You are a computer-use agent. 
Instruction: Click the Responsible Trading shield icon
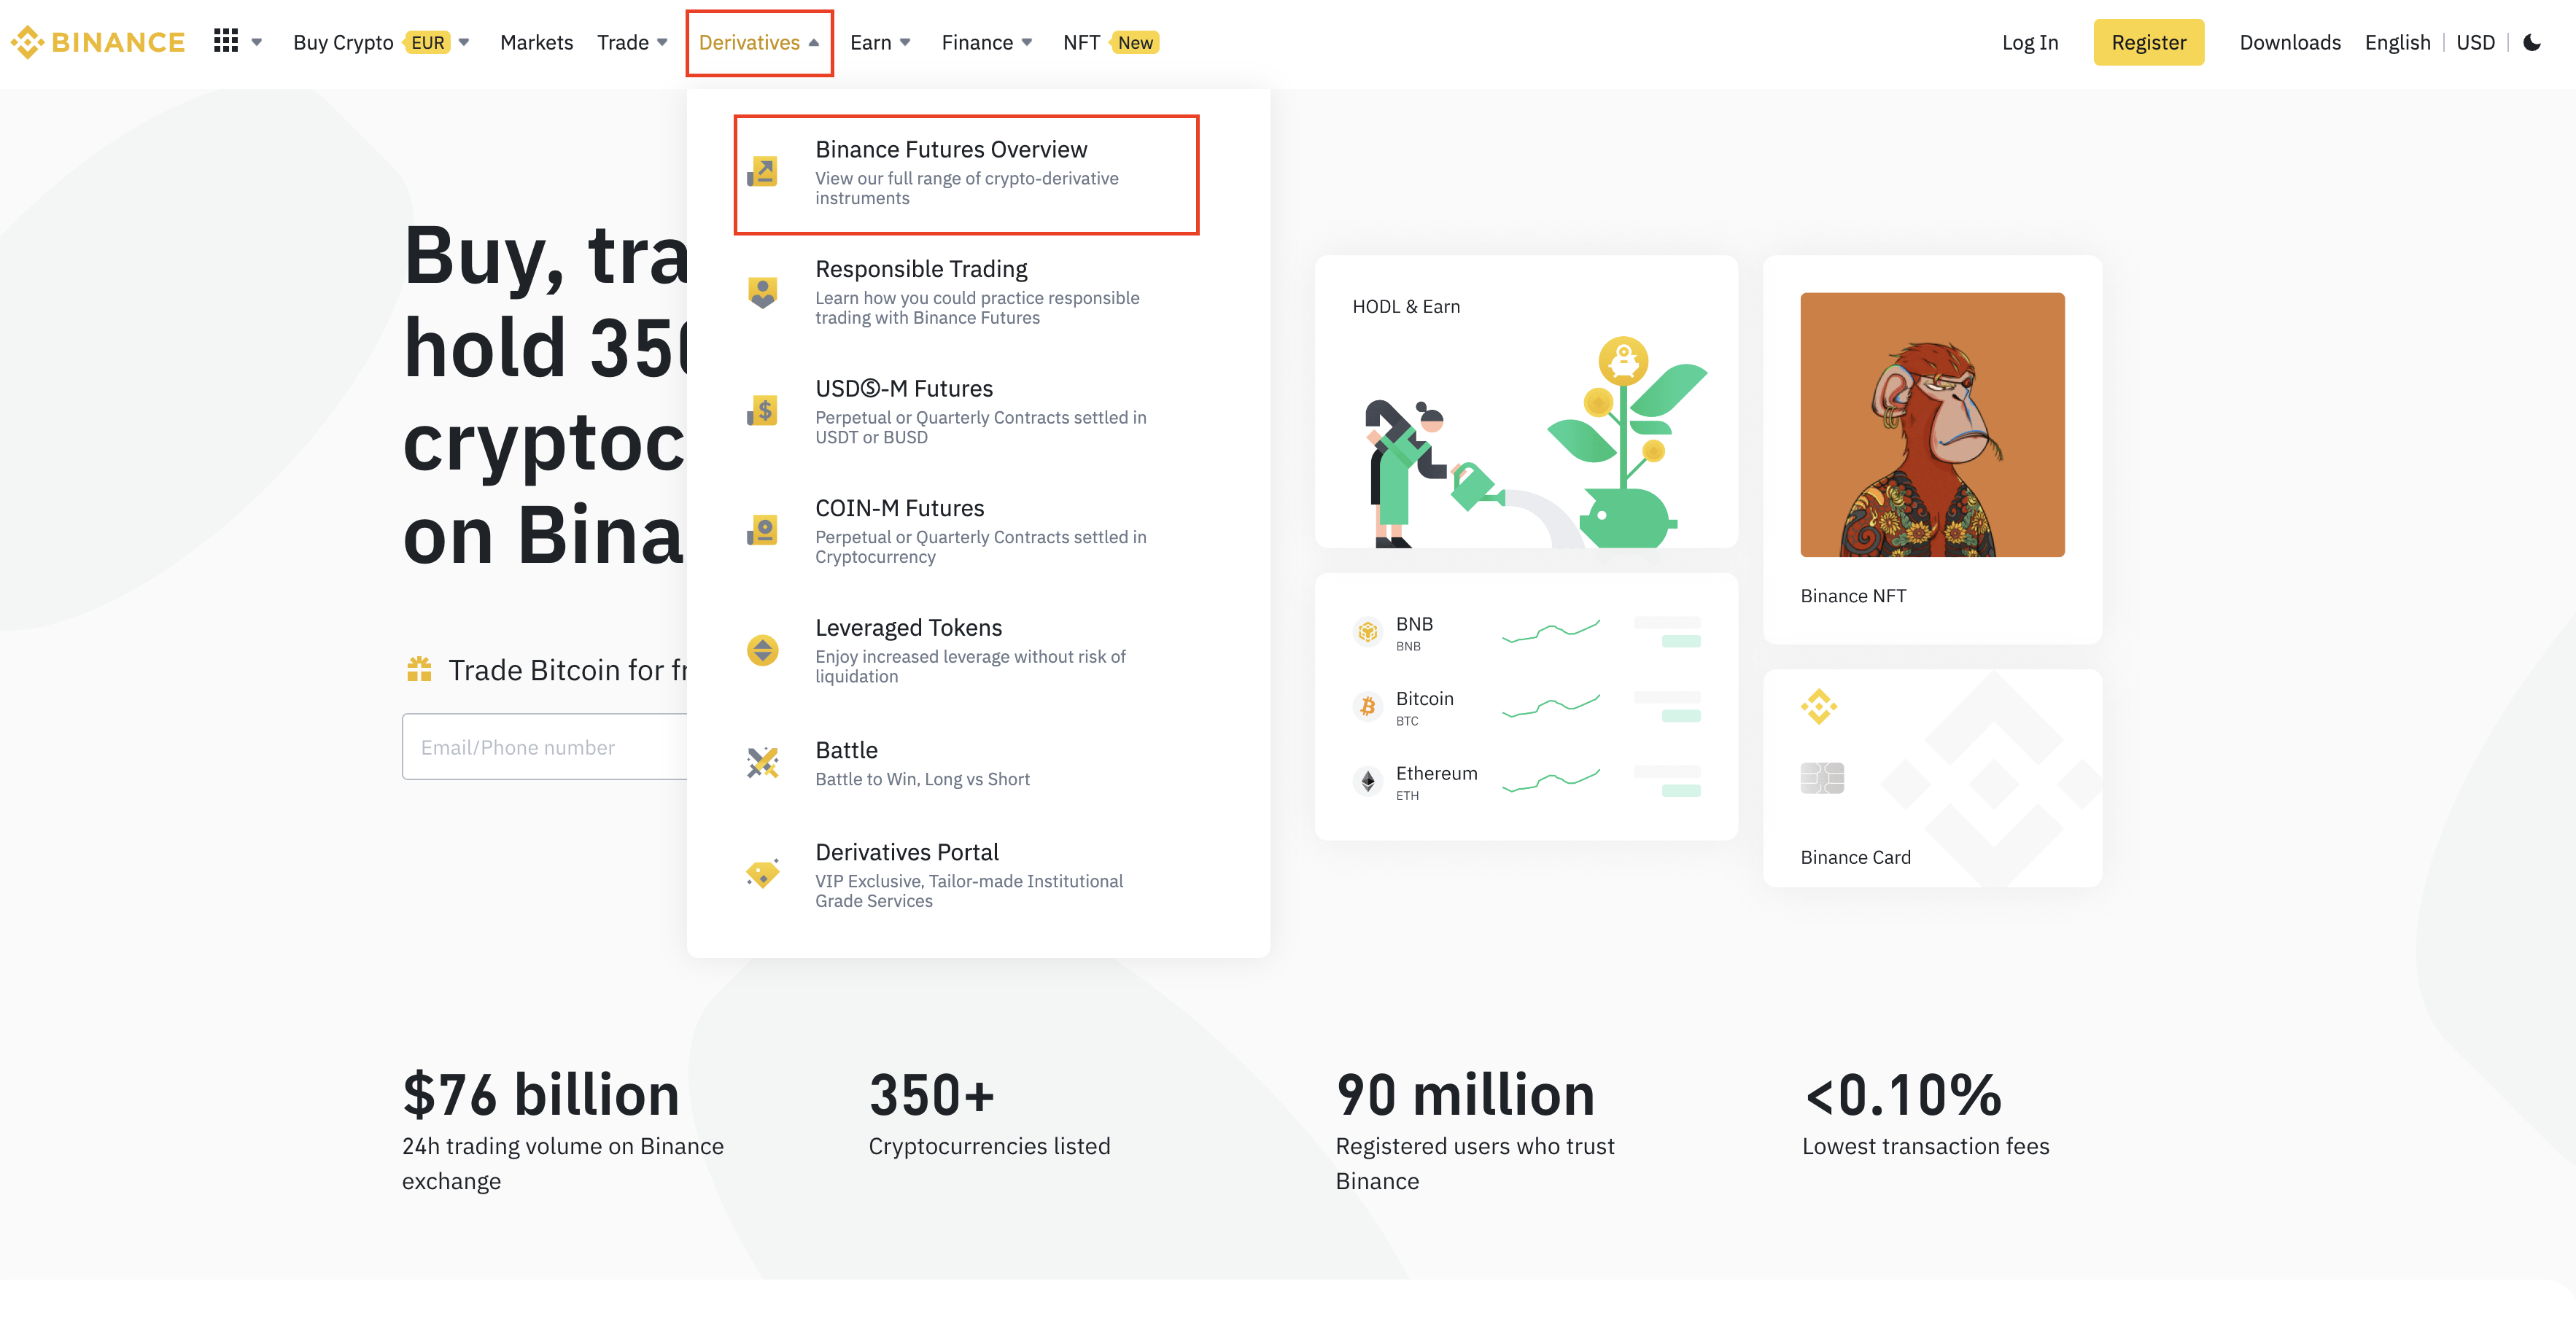coord(762,292)
